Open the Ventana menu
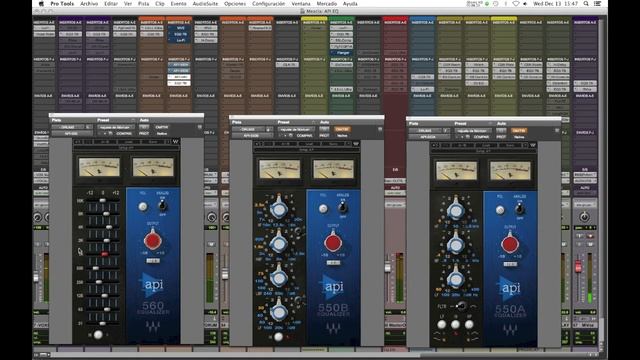The image size is (640, 360). (x=301, y=4)
